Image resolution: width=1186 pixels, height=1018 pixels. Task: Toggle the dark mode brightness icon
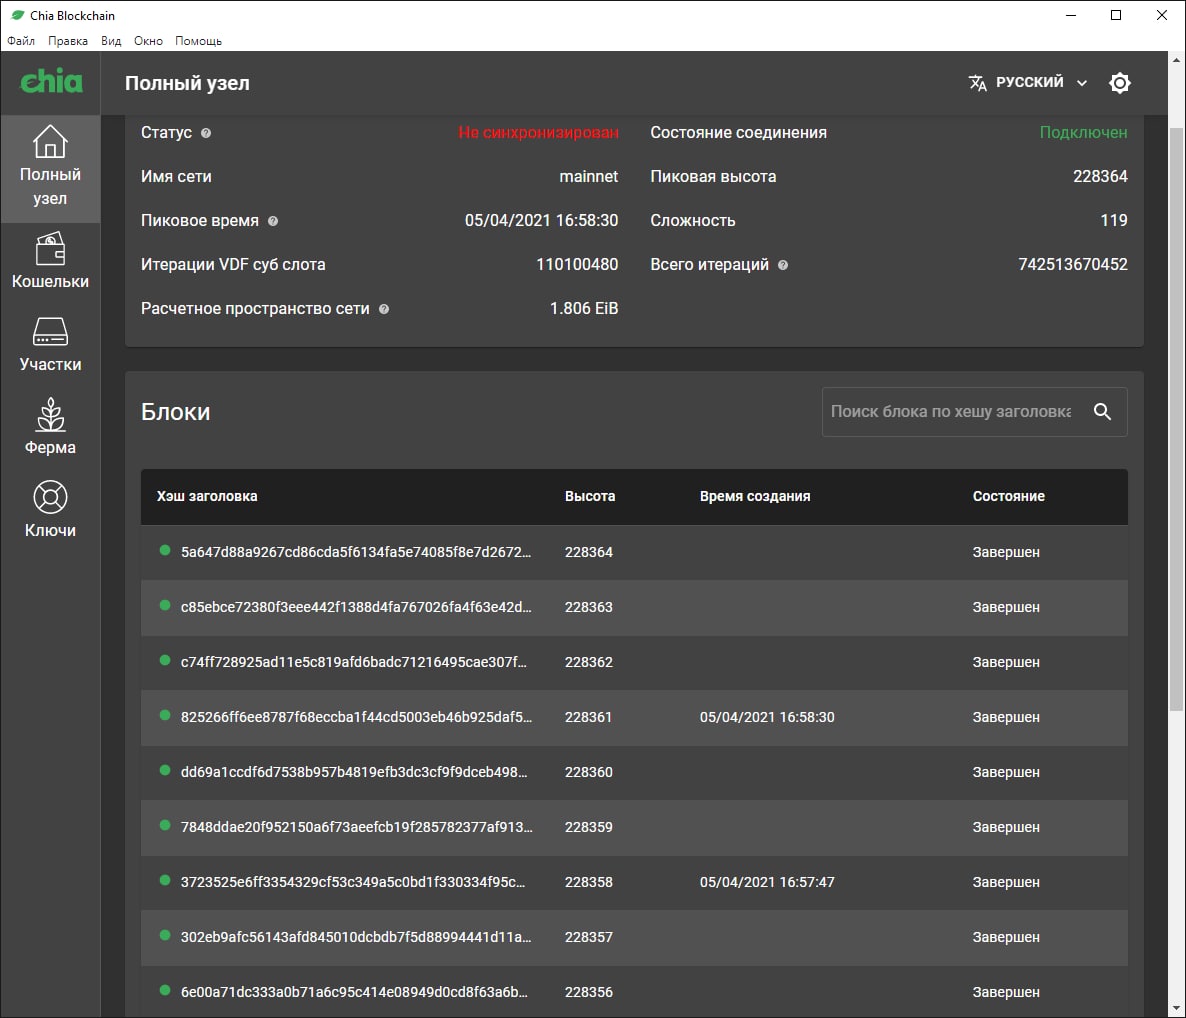(1119, 82)
